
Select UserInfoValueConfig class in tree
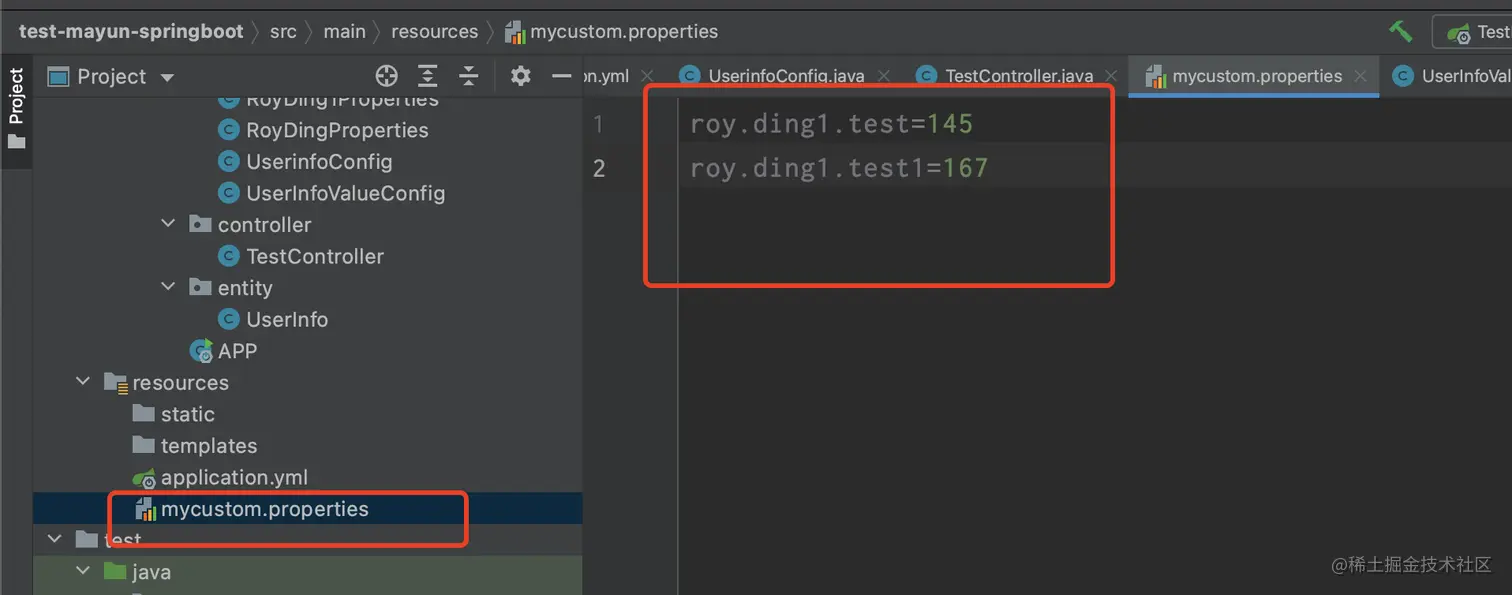[x=345, y=193]
